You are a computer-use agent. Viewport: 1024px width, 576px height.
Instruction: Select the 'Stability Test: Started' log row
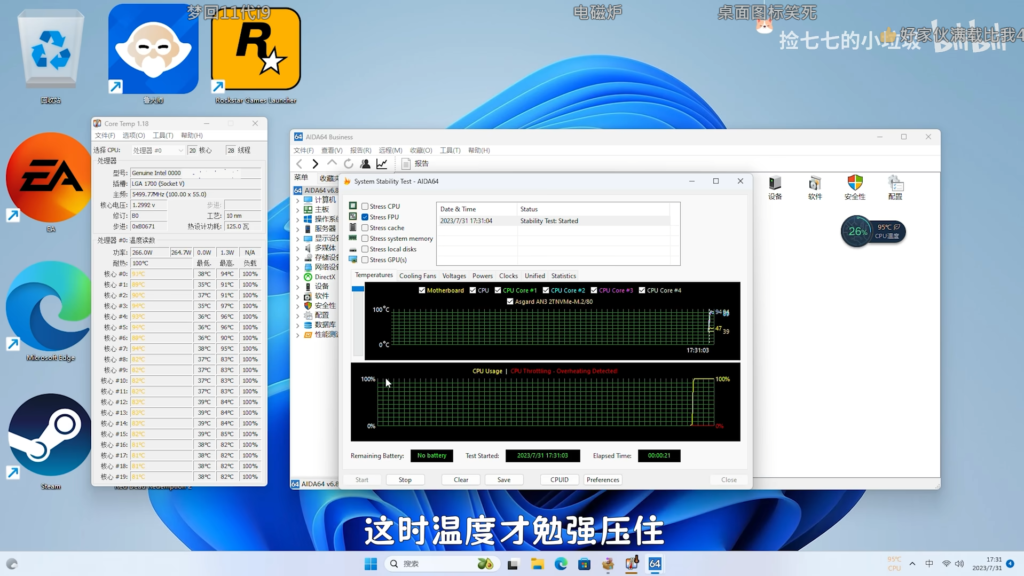coord(553,221)
